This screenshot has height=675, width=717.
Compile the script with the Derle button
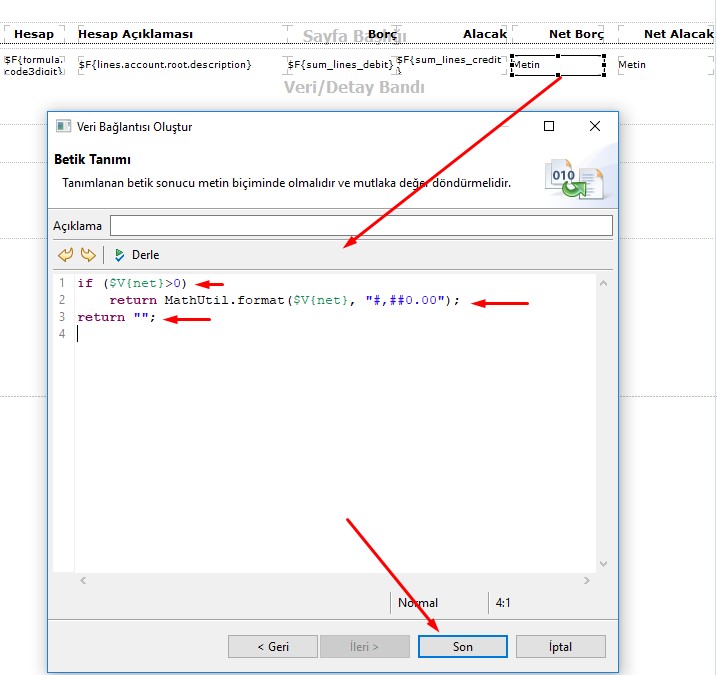(x=136, y=255)
